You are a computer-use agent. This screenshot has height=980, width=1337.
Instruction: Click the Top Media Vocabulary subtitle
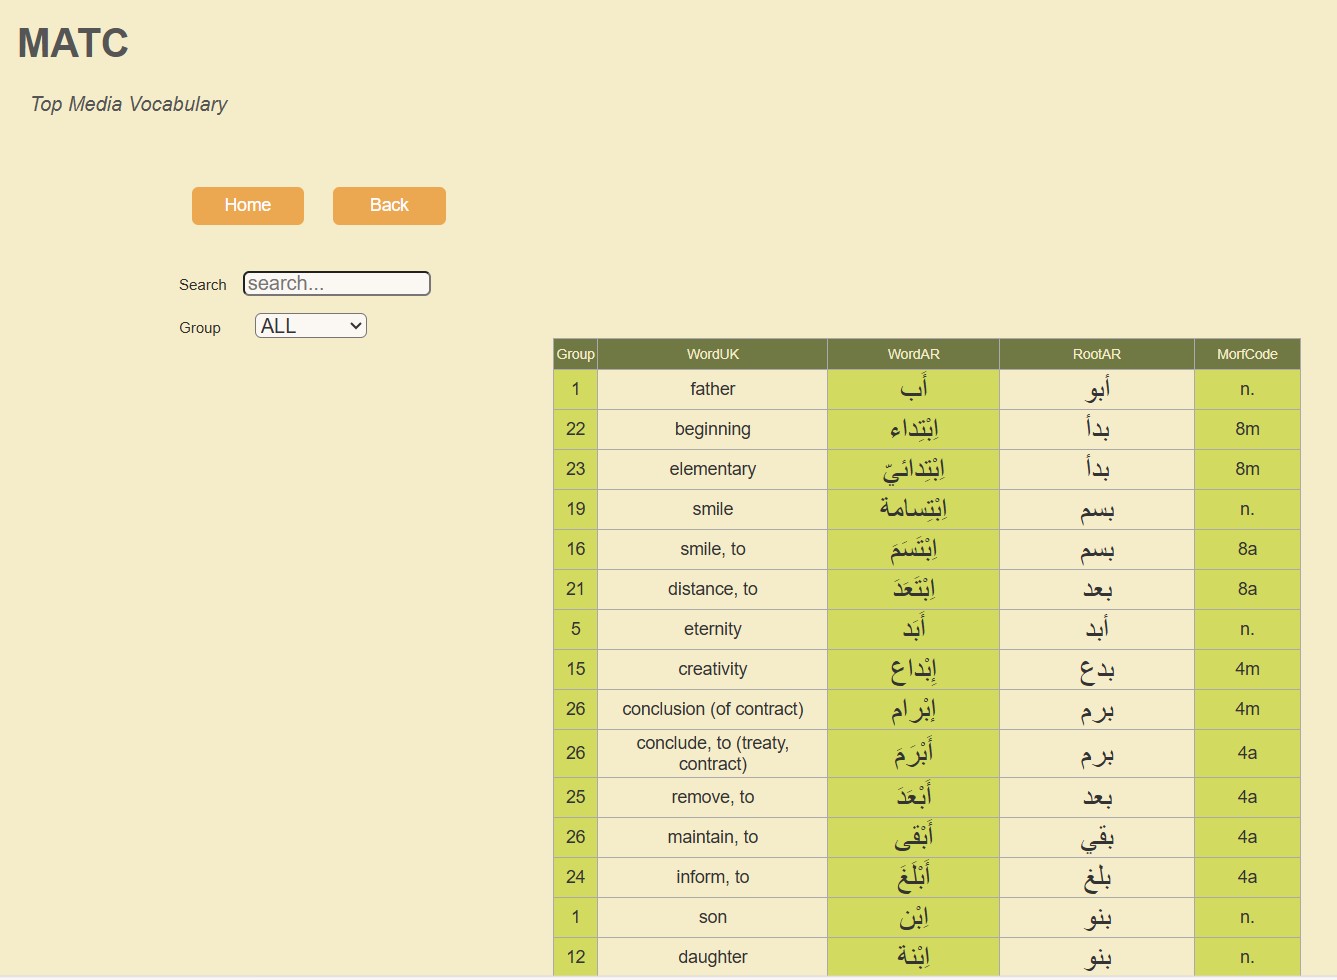click(129, 104)
